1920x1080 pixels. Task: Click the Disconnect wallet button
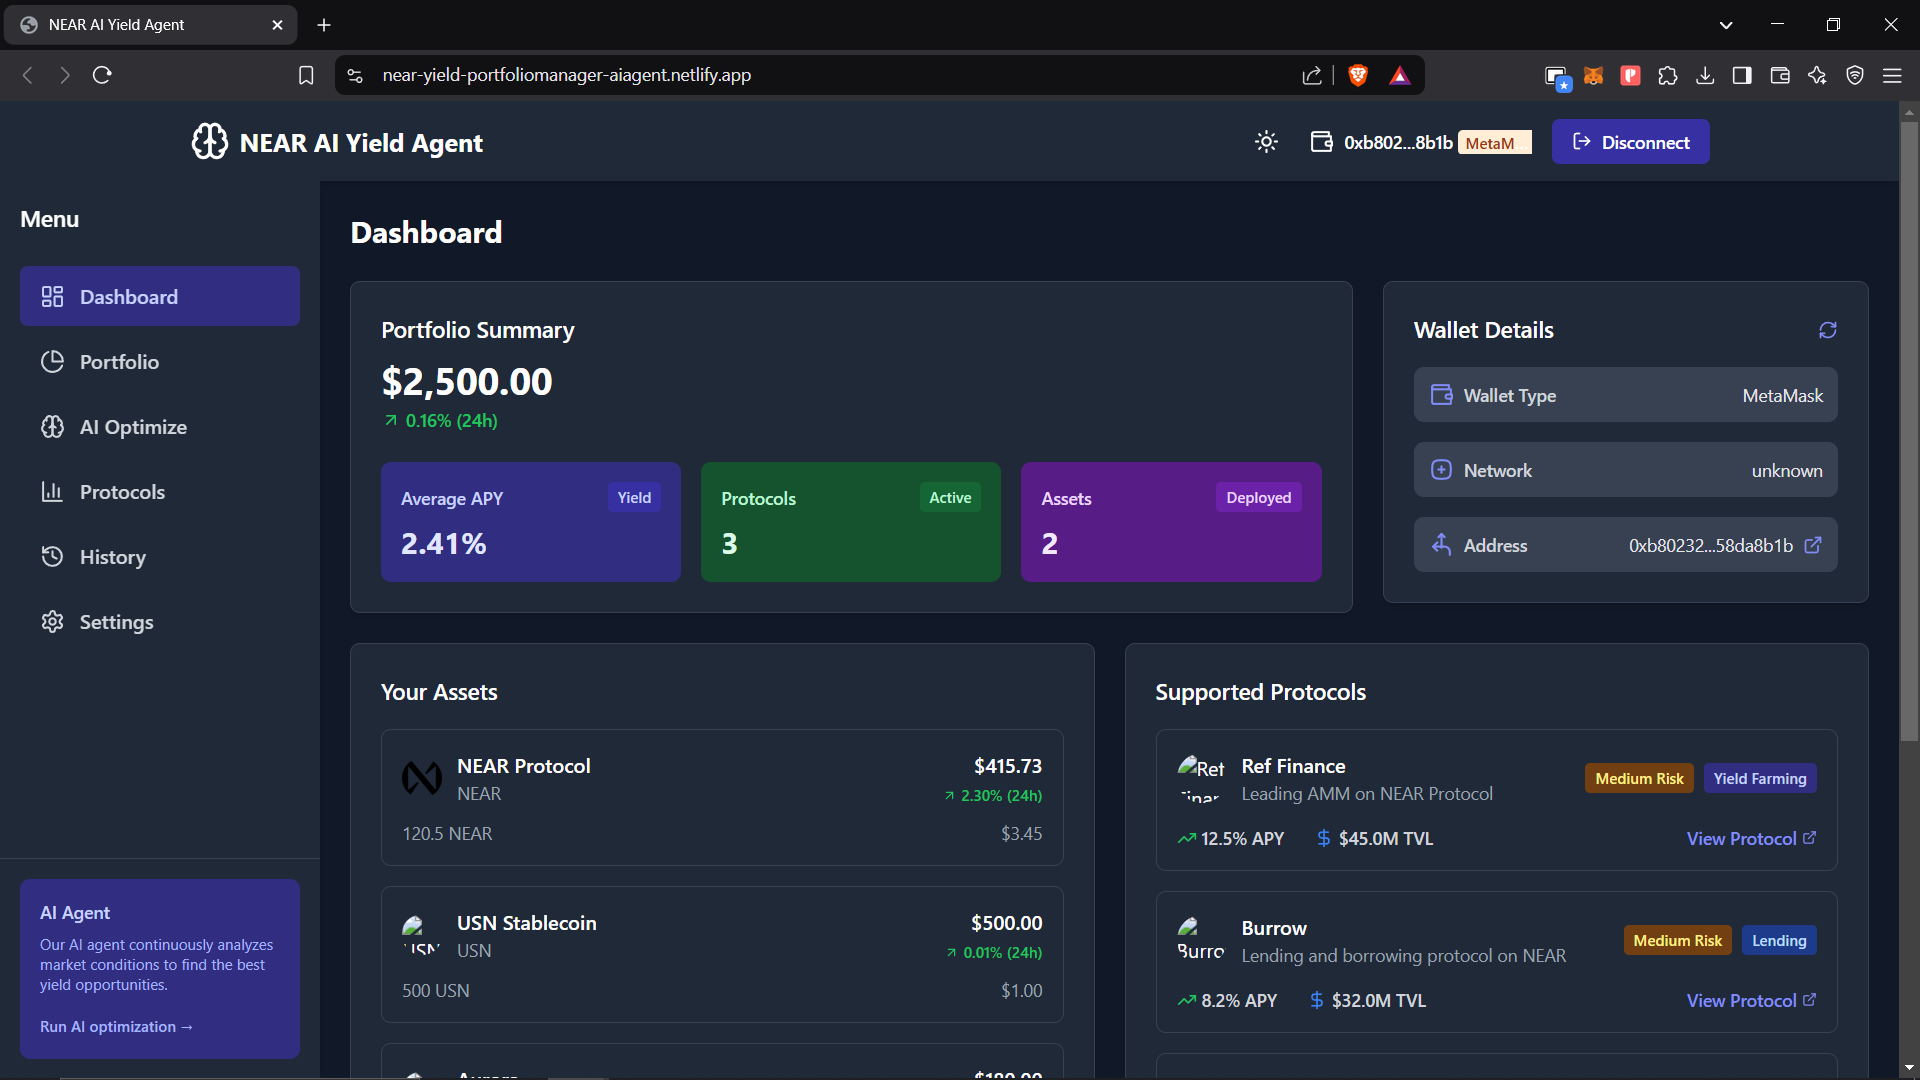tap(1630, 142)
